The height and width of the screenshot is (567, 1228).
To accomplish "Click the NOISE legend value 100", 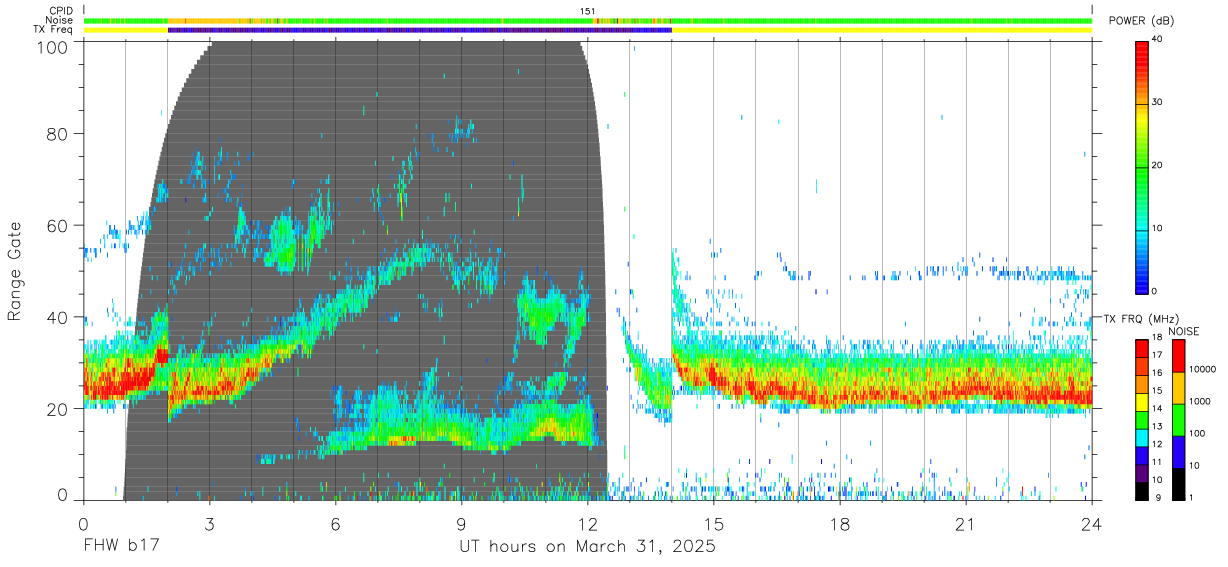I will [x=1196, y=433].
